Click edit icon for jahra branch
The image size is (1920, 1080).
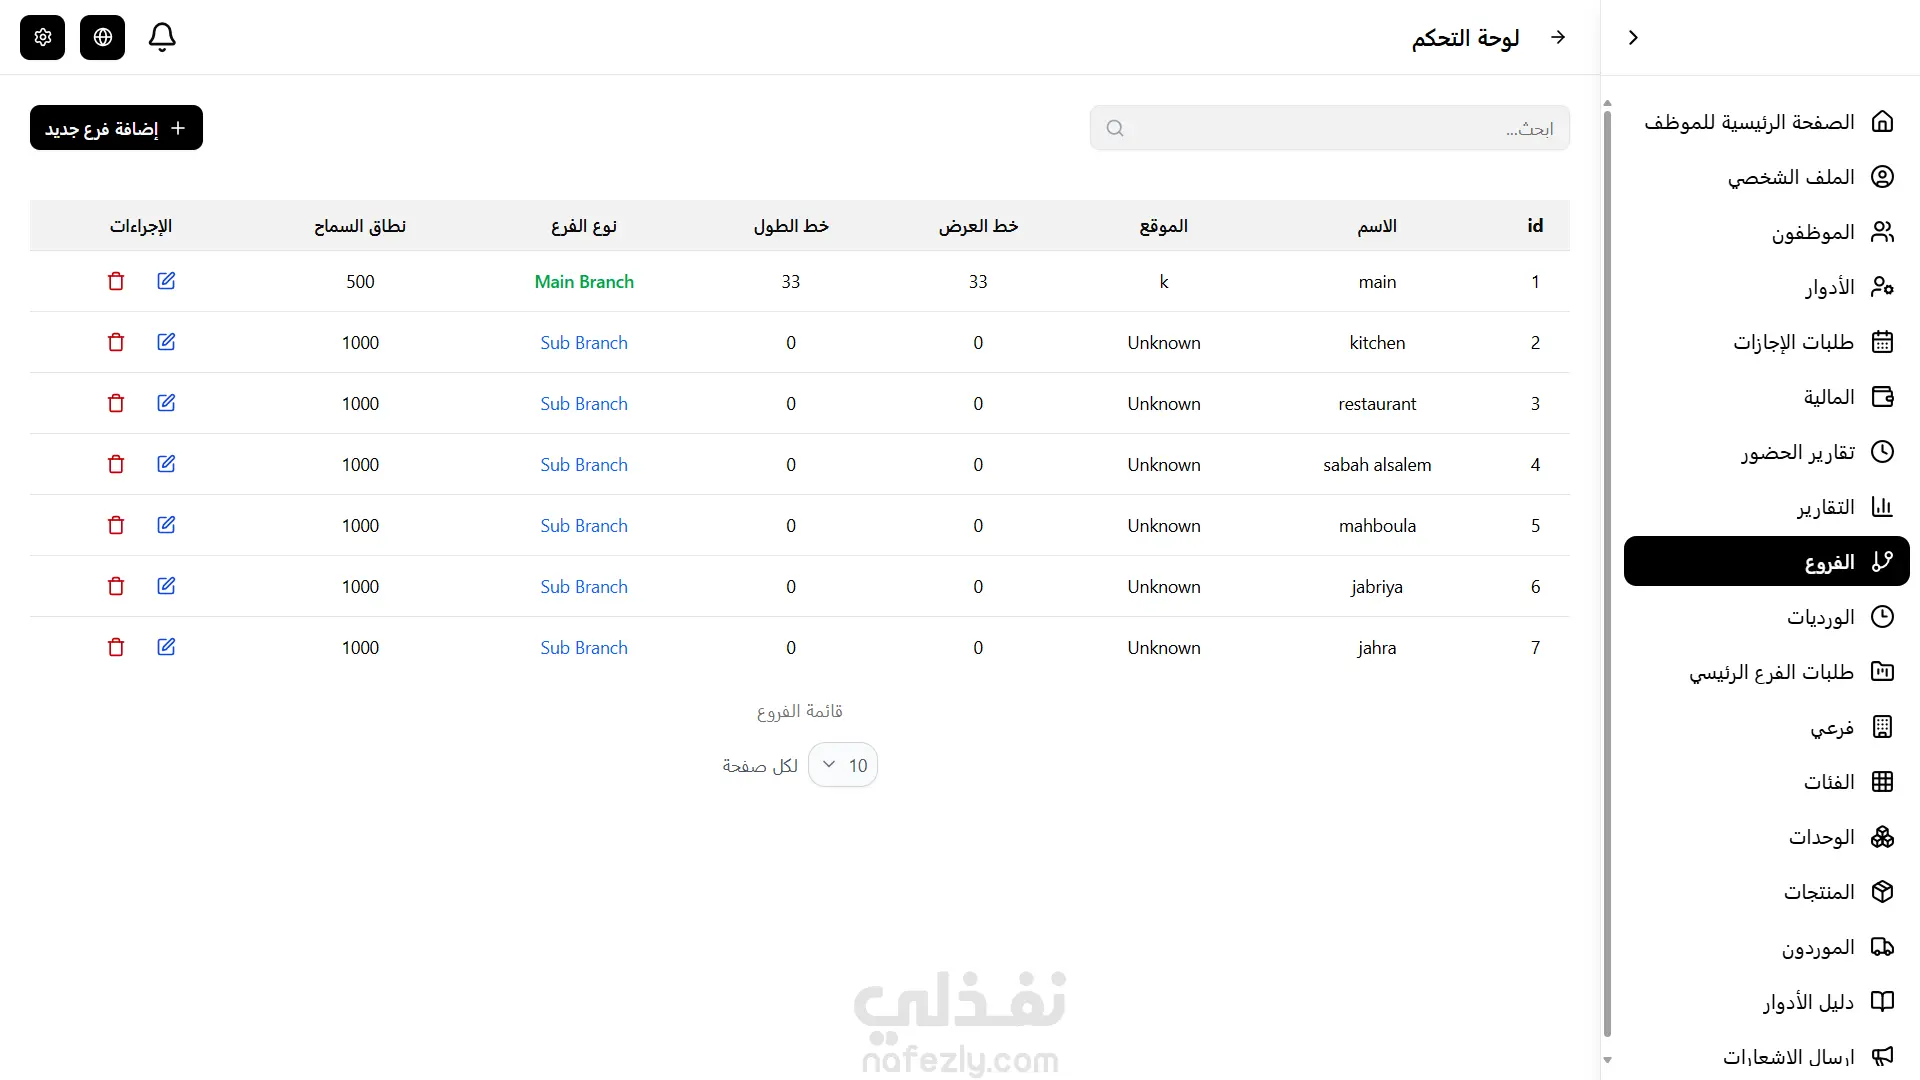pyautogui.click(x=166, y=647)
